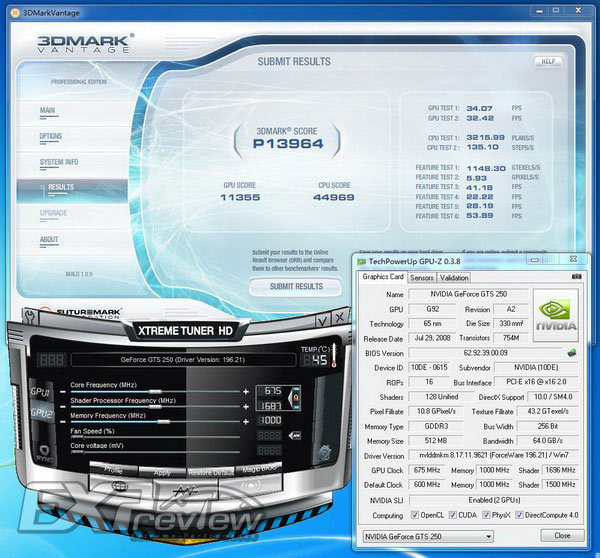Click the Sync icon in Xtreme Tuner

click(x=44, y=454)
